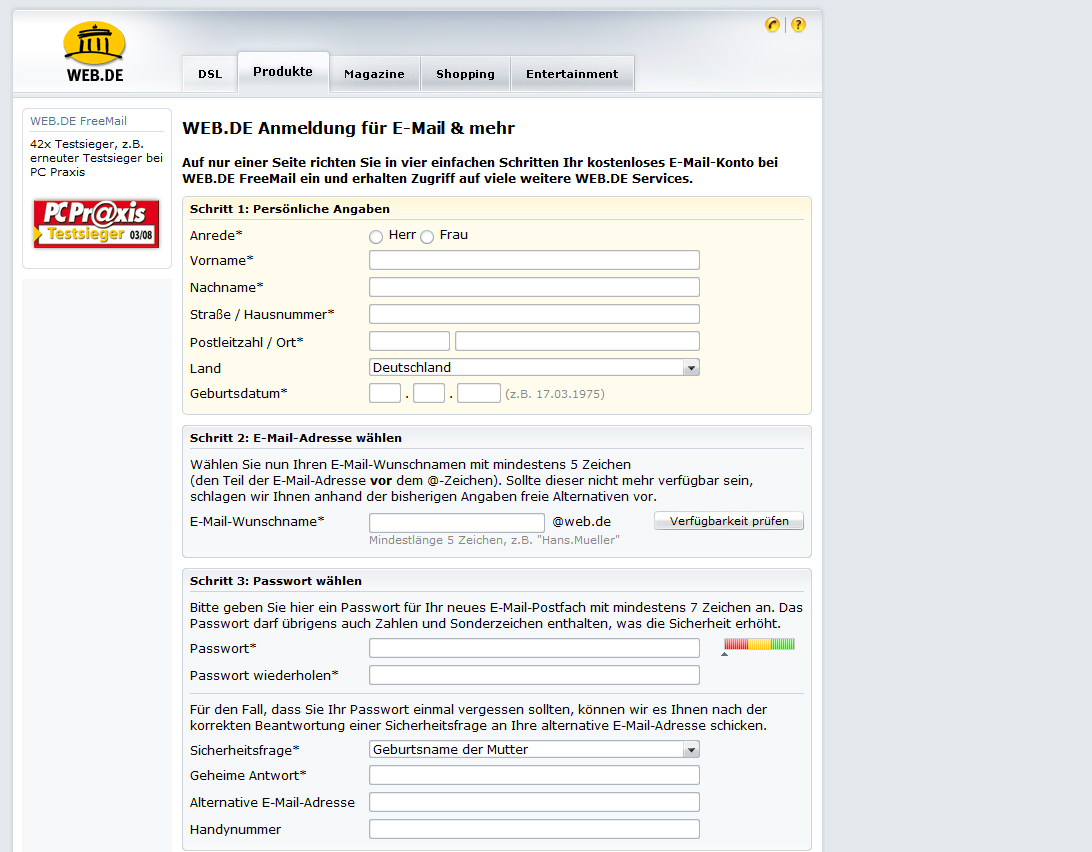Click the Geheime Antwort input

[534, 775]
